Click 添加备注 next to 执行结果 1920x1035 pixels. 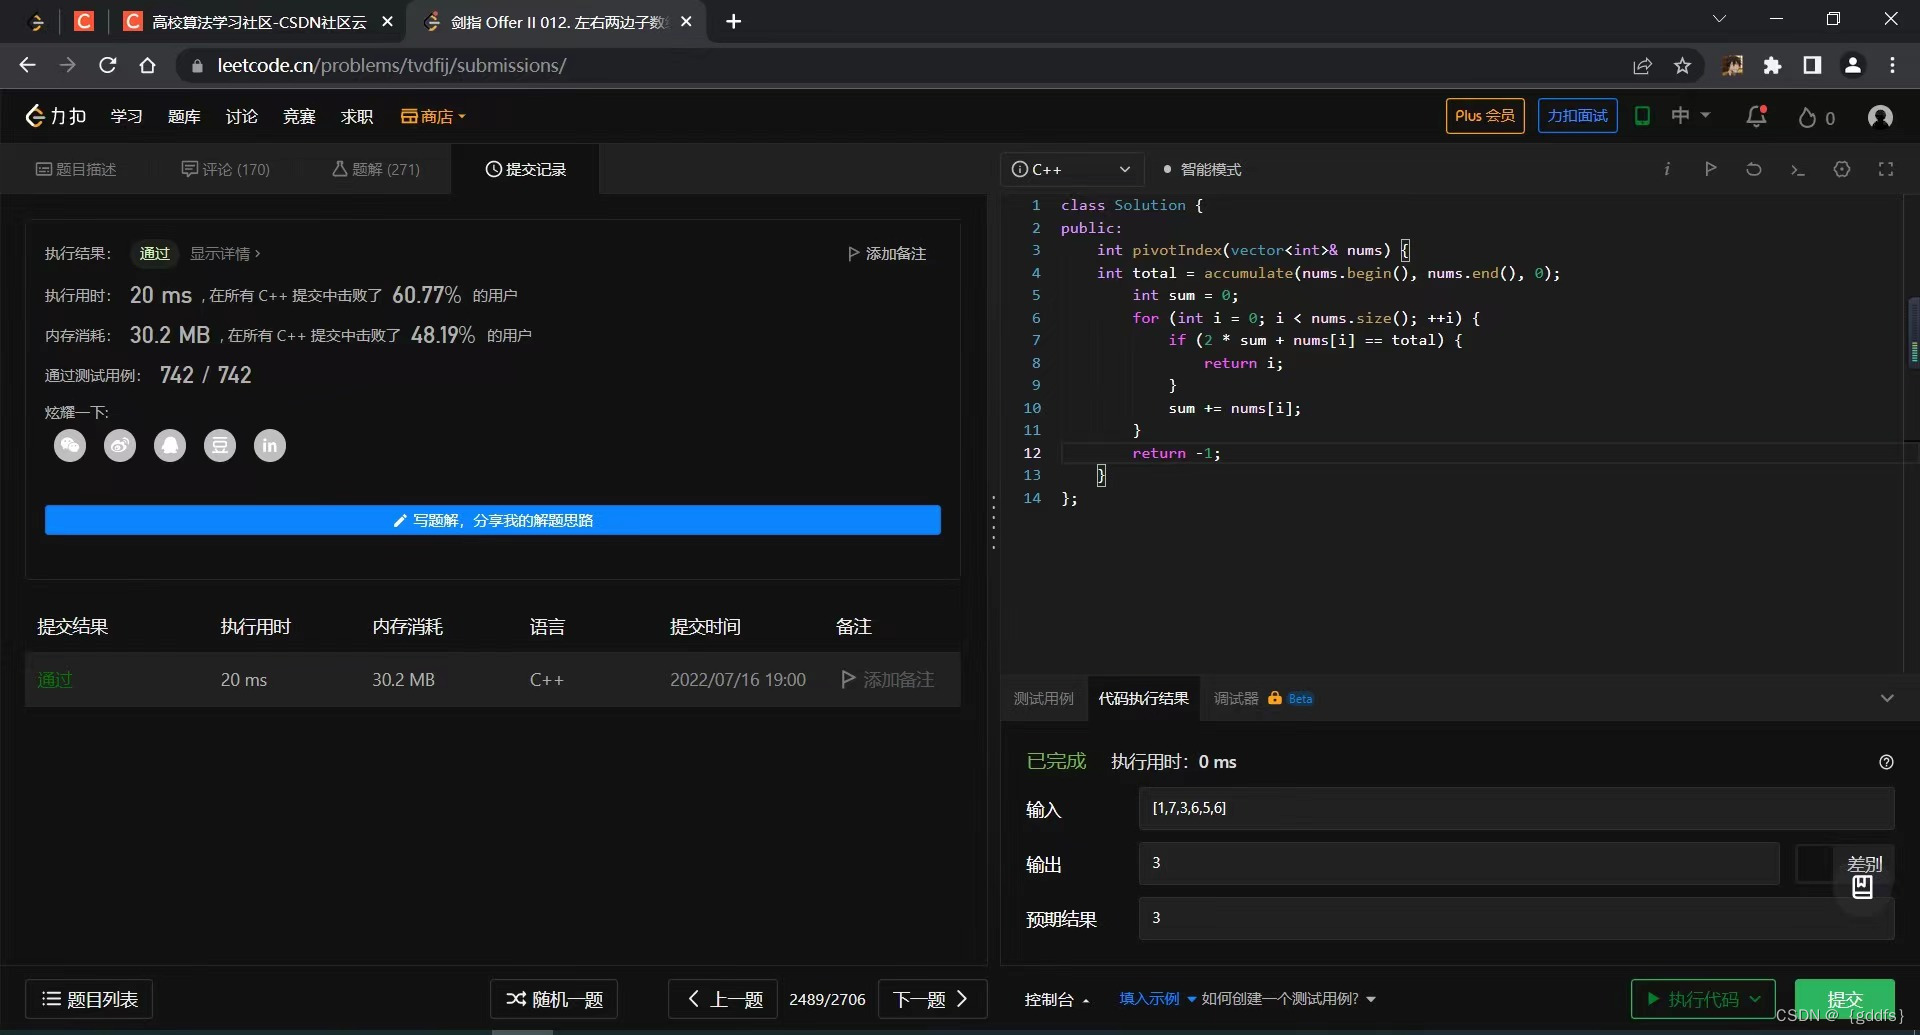886,254
